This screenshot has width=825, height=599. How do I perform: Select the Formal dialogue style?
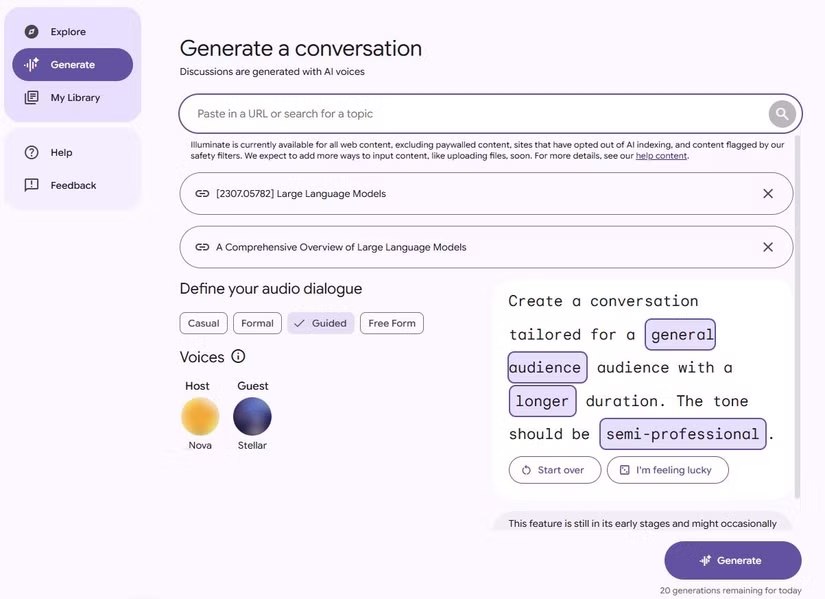pyautogui.click(x=257, y=323)
